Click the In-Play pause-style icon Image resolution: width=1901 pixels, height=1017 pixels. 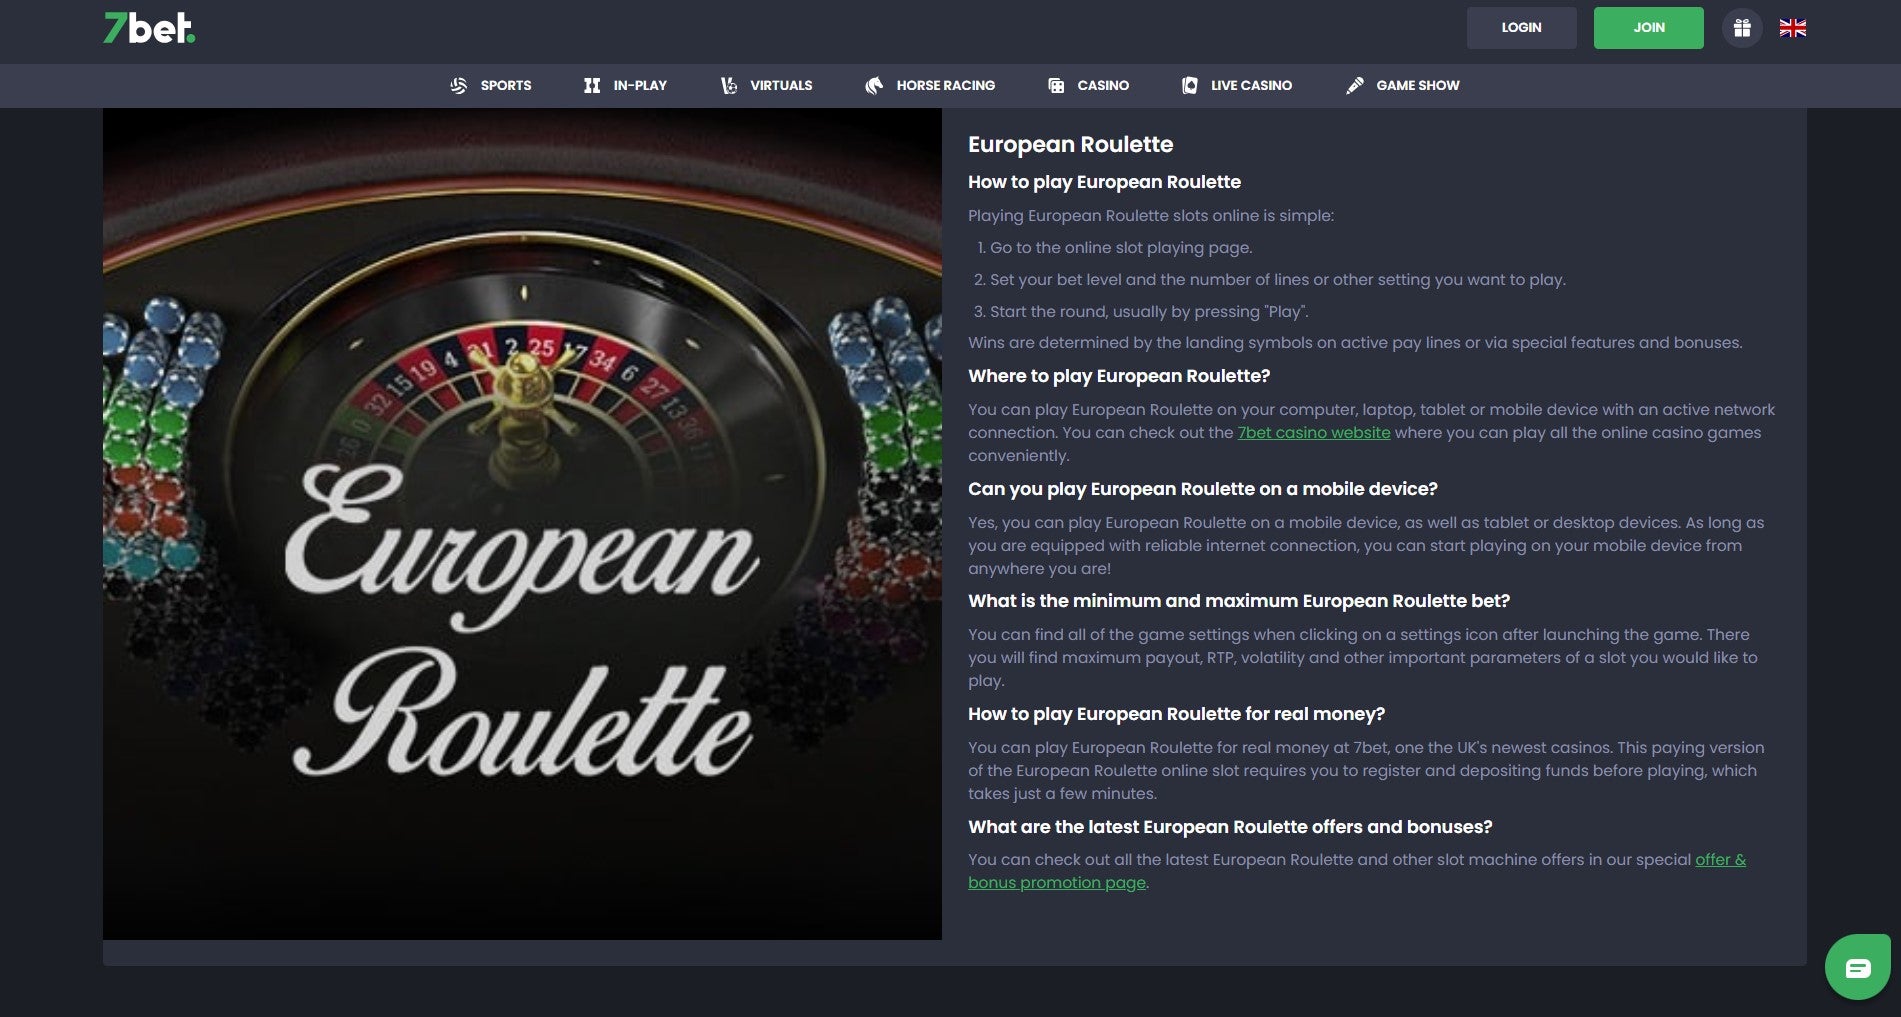pos(591,85)
